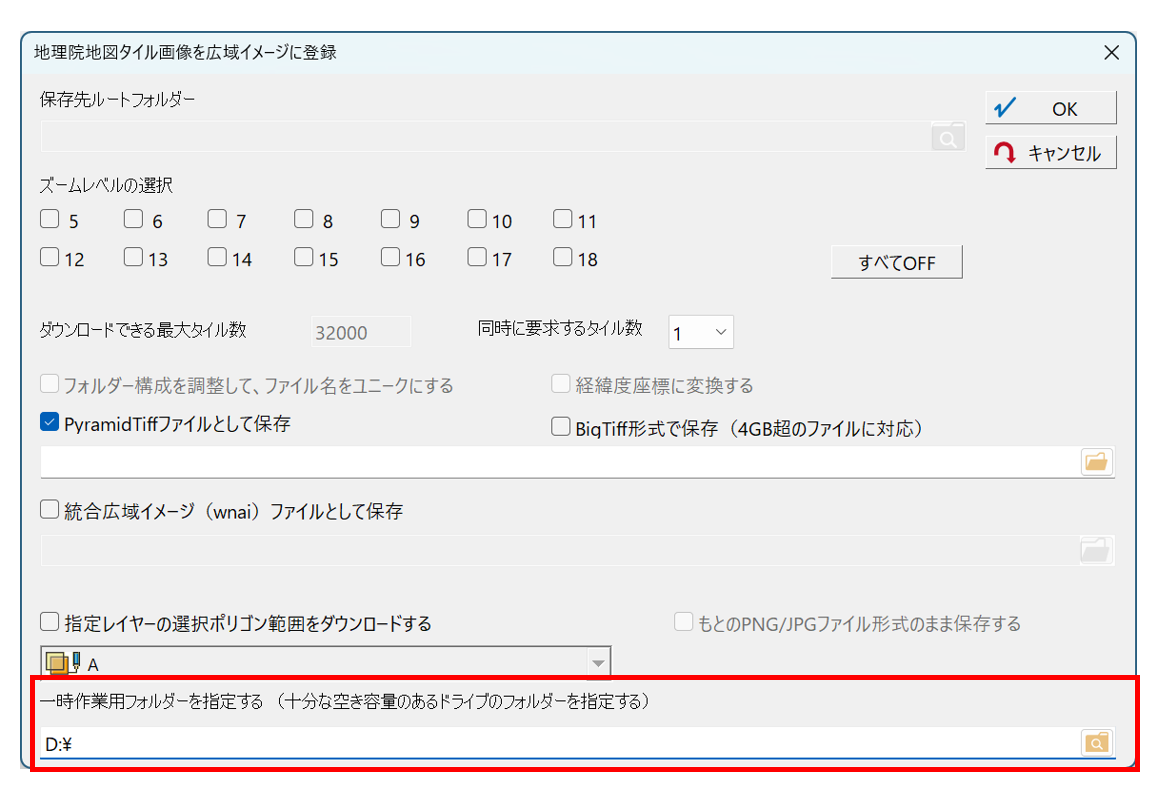Uncheck PyramidTiffファイルとして保存

pos(50,423)
